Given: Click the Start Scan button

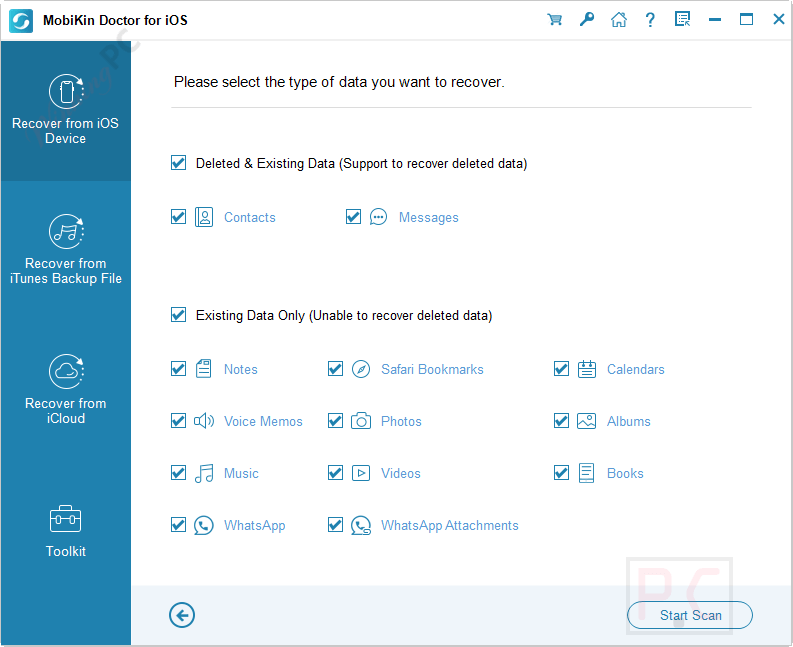Looking at the screenshot, I should tap(690, 615).
